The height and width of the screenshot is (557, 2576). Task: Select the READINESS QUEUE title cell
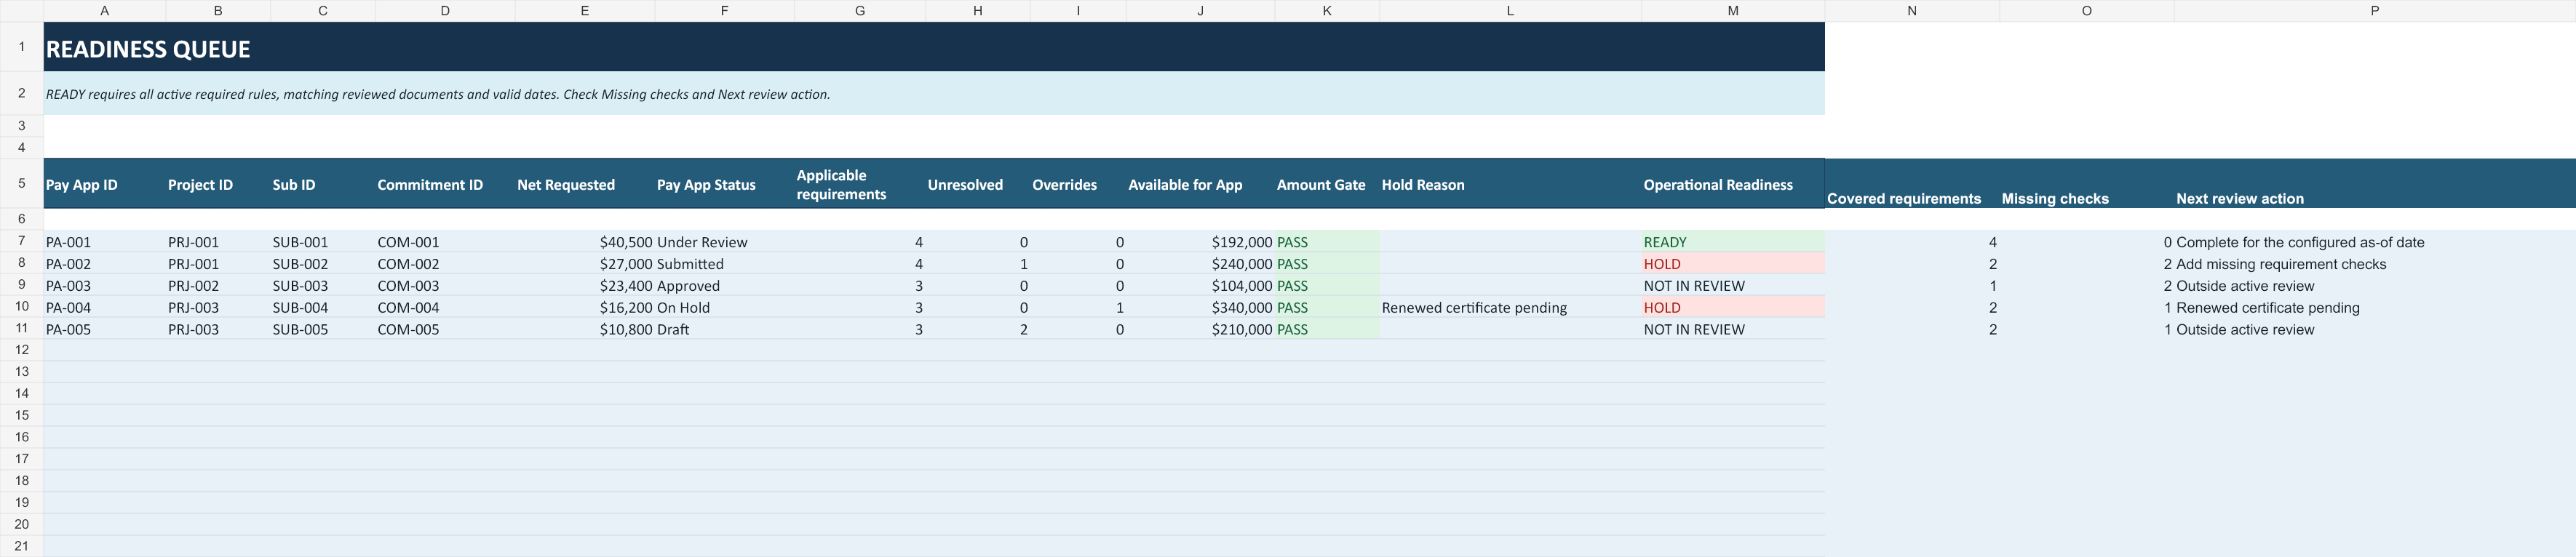[934, 47]
